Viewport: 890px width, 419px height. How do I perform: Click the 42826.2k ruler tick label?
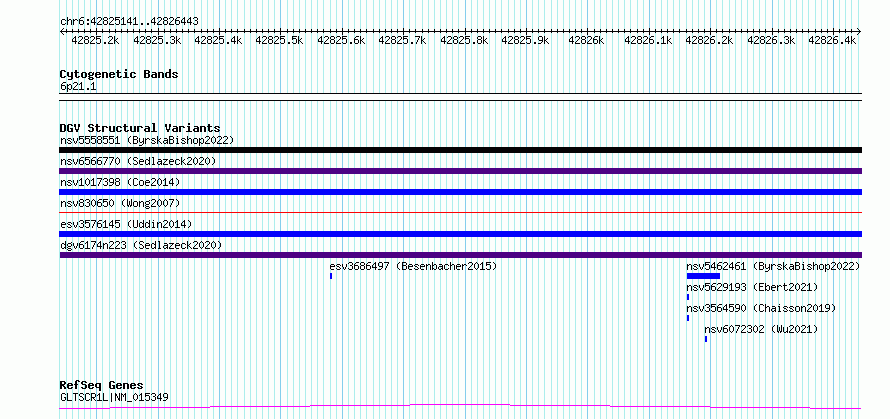pos(710,40)
